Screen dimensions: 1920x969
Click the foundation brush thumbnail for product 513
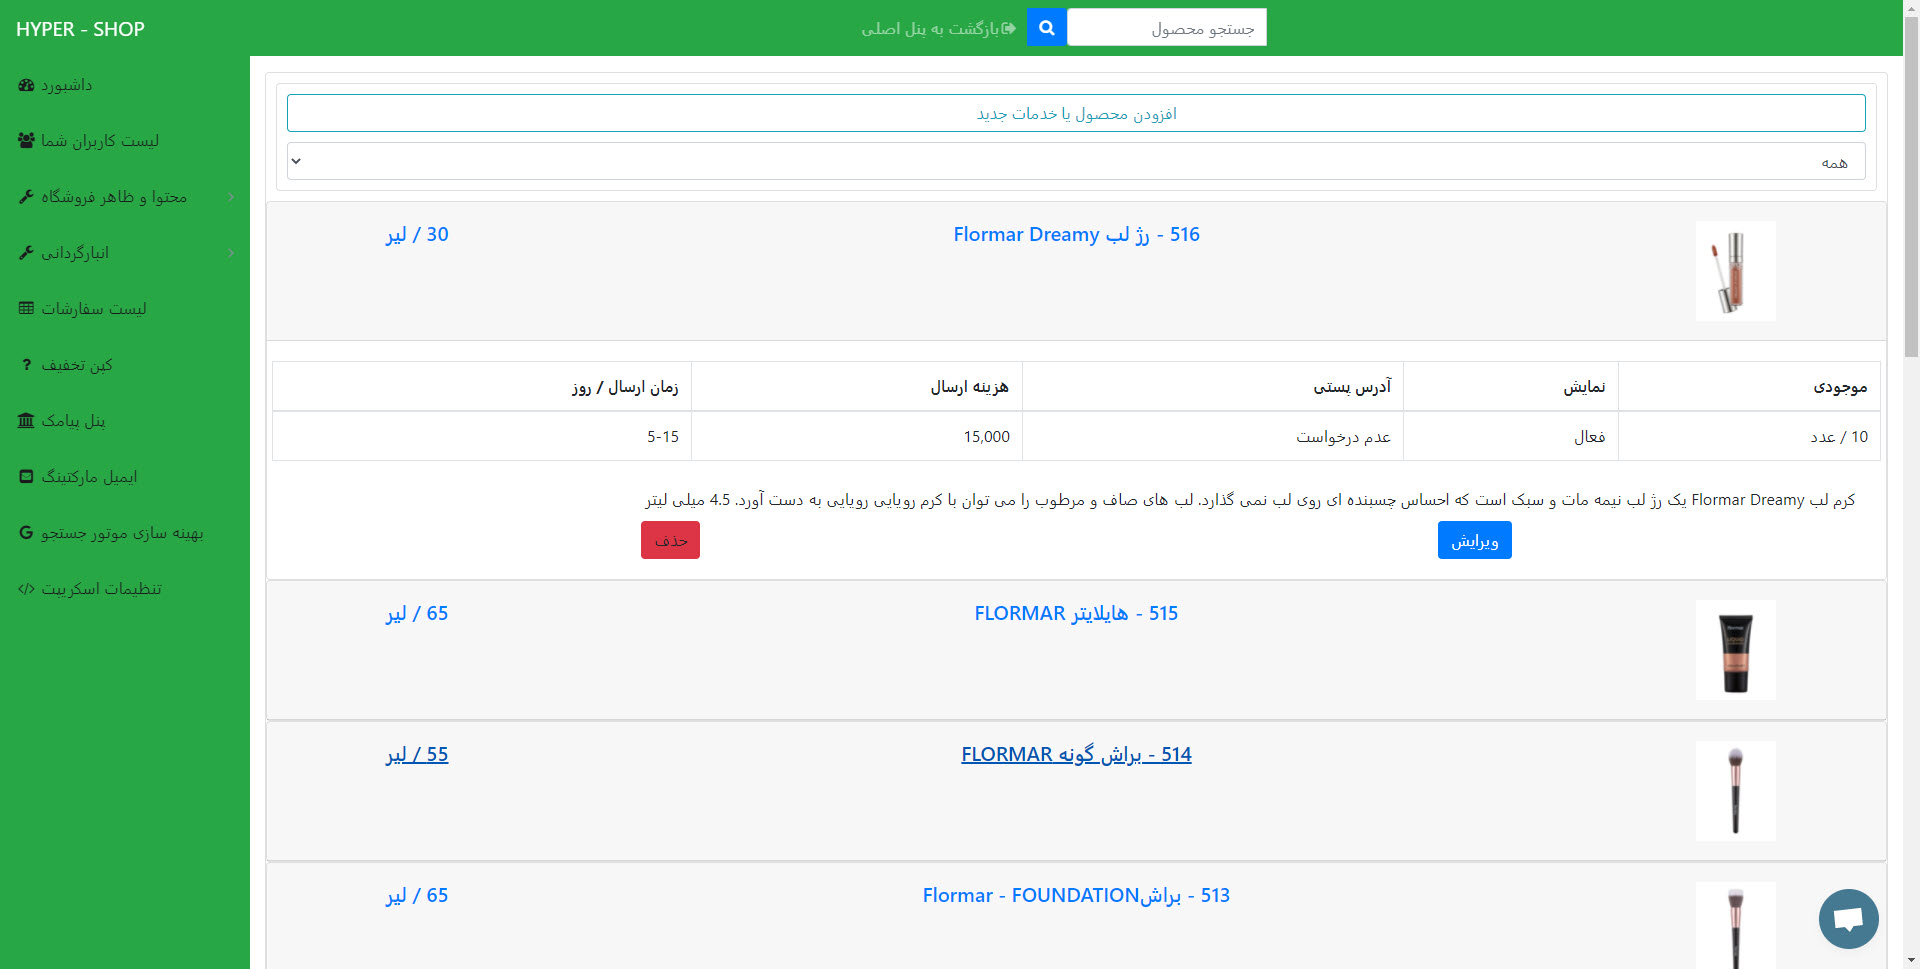tap(1735, 925)
